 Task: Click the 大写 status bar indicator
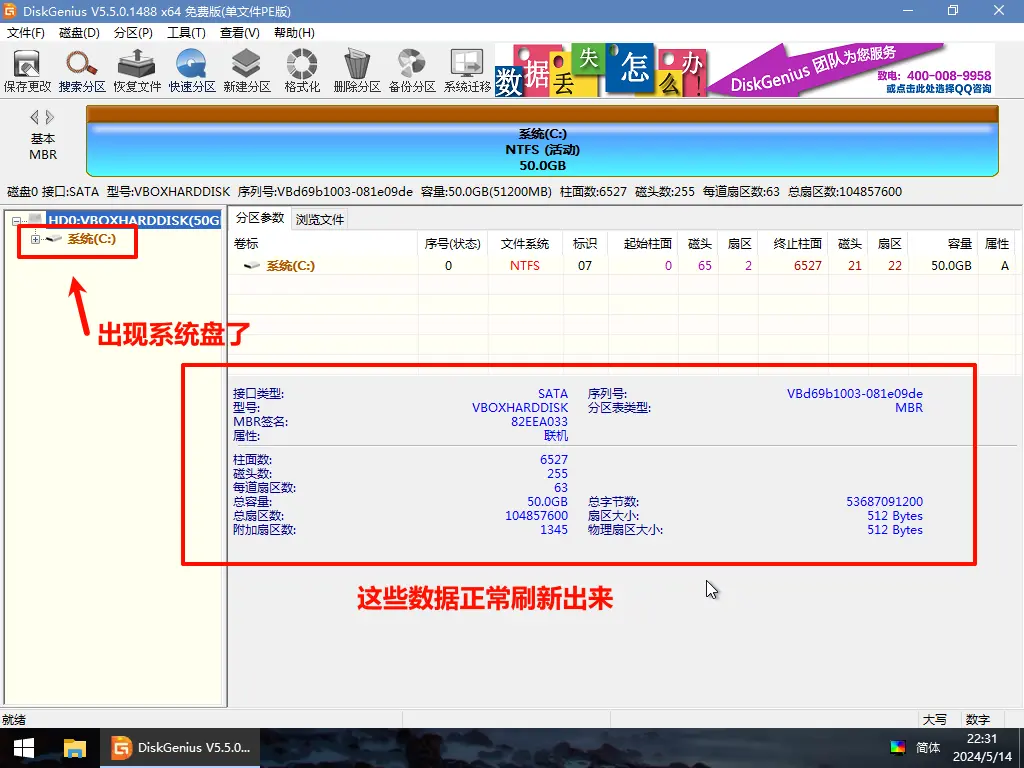(x=935, y=720)
